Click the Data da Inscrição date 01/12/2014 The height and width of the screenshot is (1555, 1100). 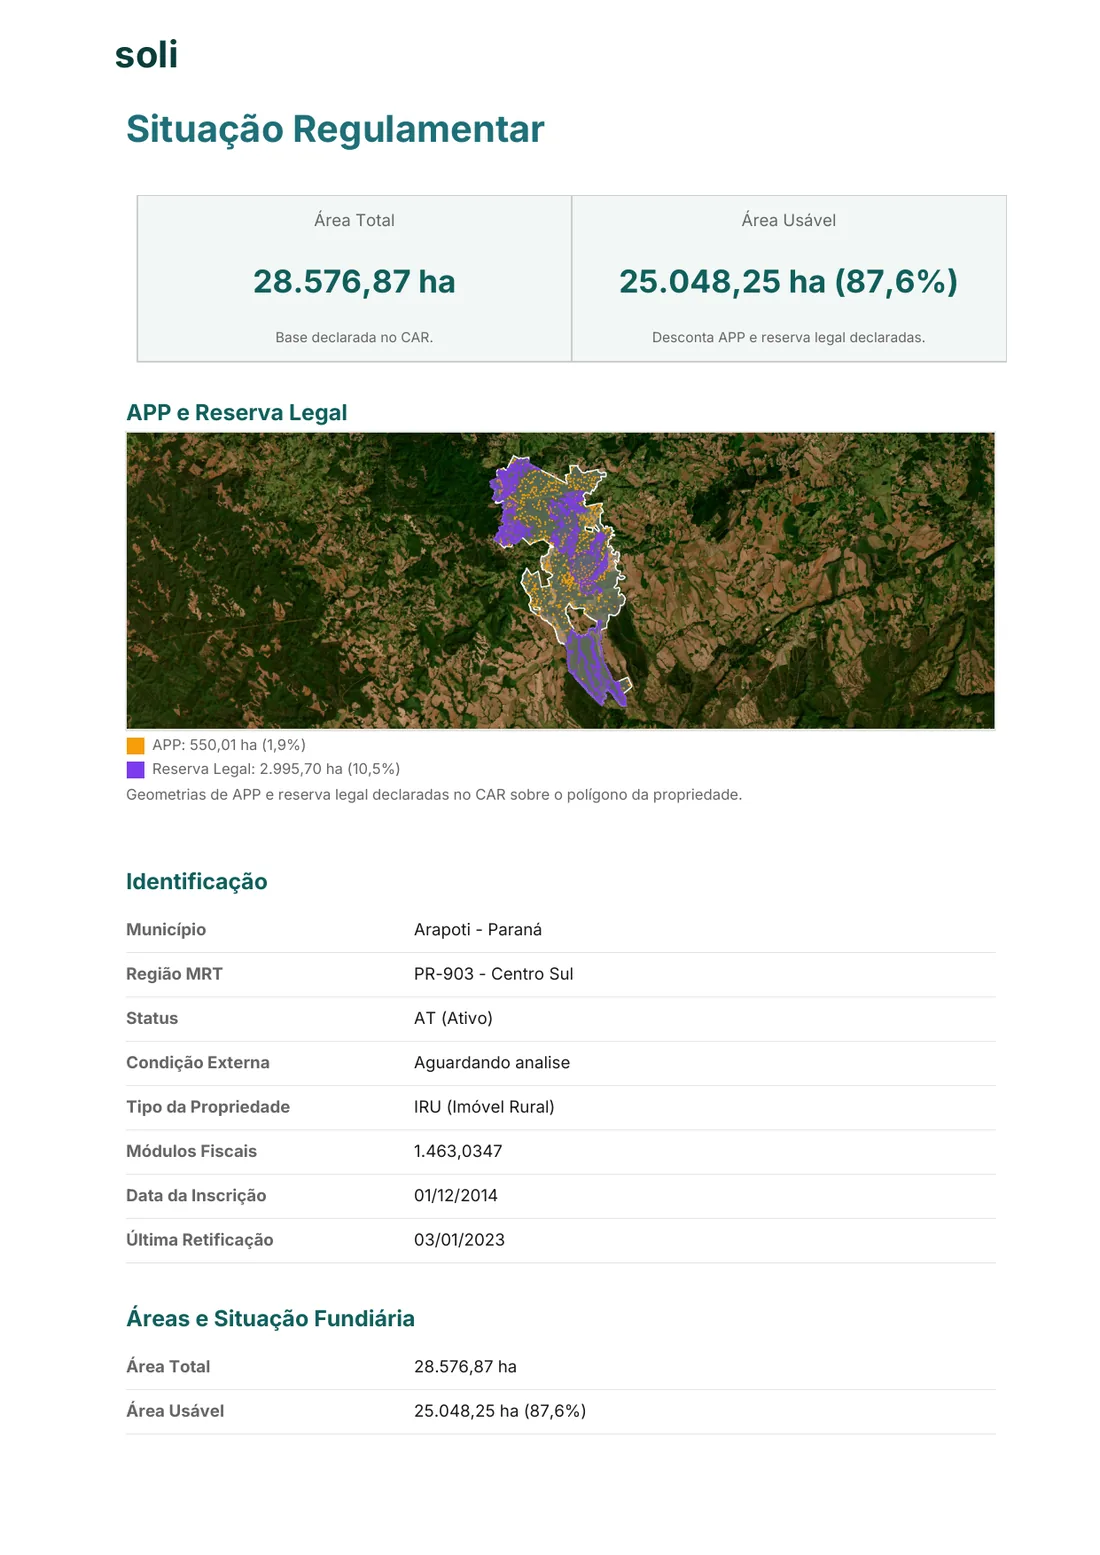pyautogui.click(x=456, y=1196)
